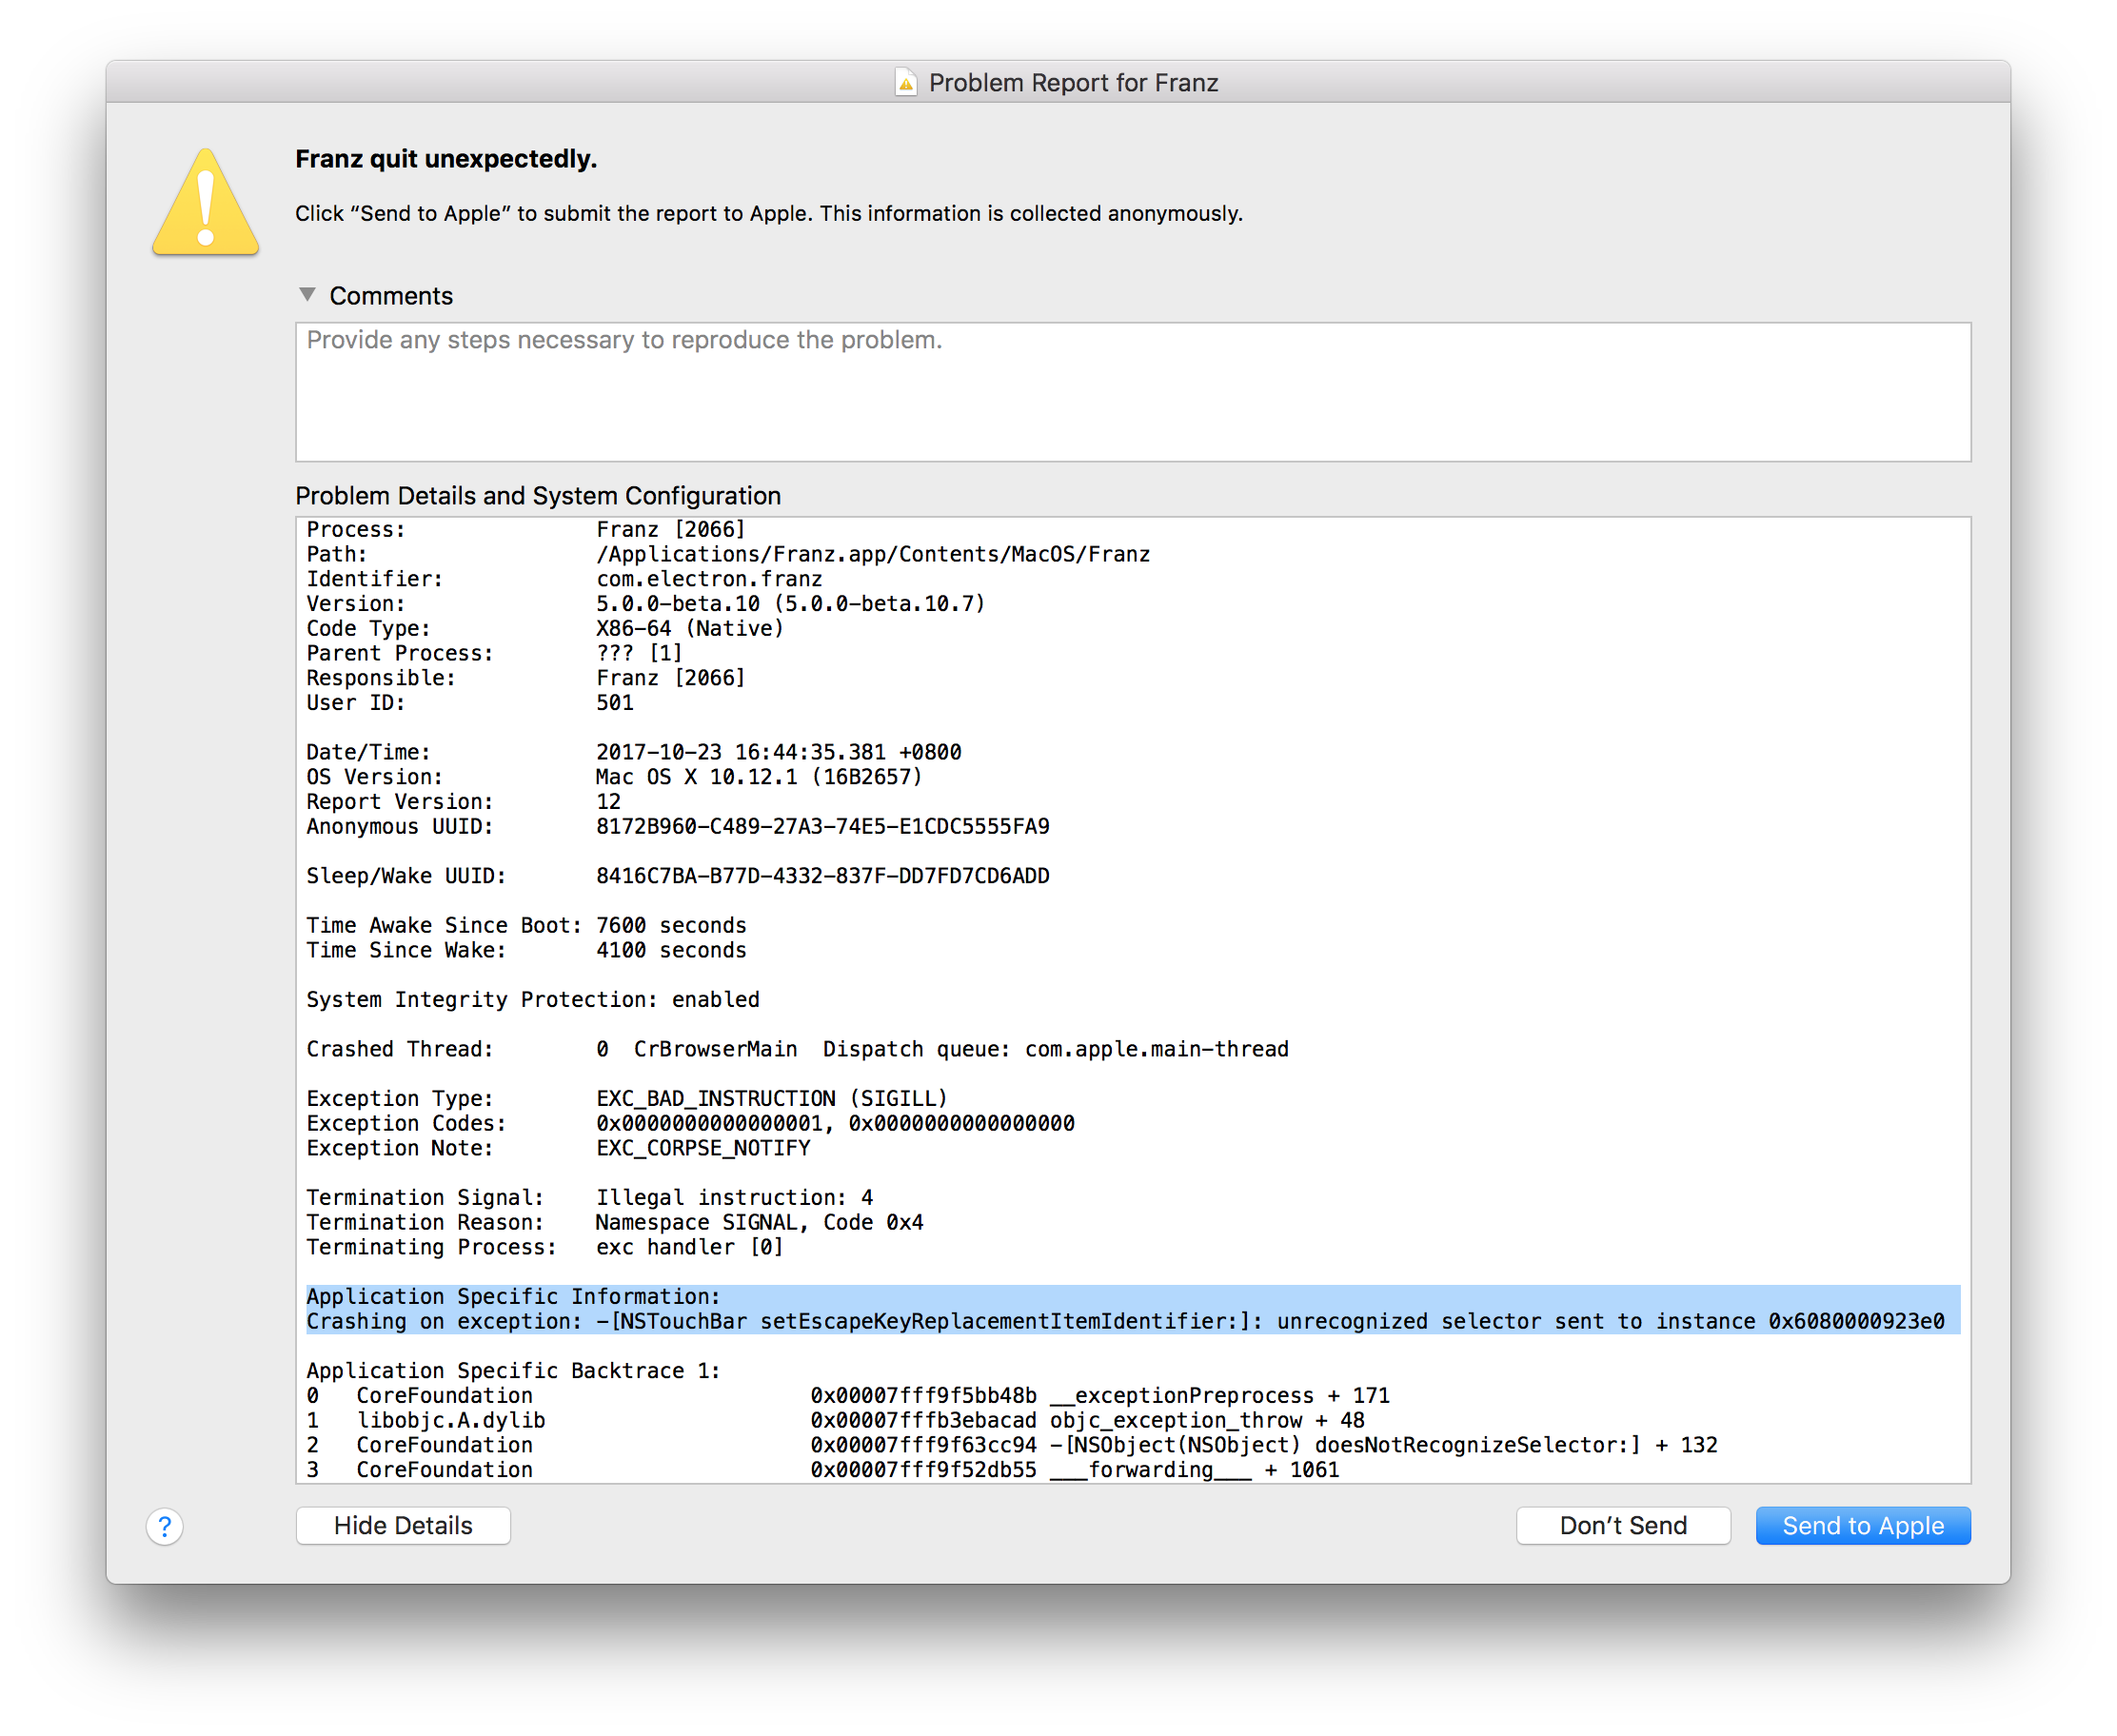This screenshot has height=1736, width=2117.
Task: Click Hide Details button
Action: (403, 1526)
